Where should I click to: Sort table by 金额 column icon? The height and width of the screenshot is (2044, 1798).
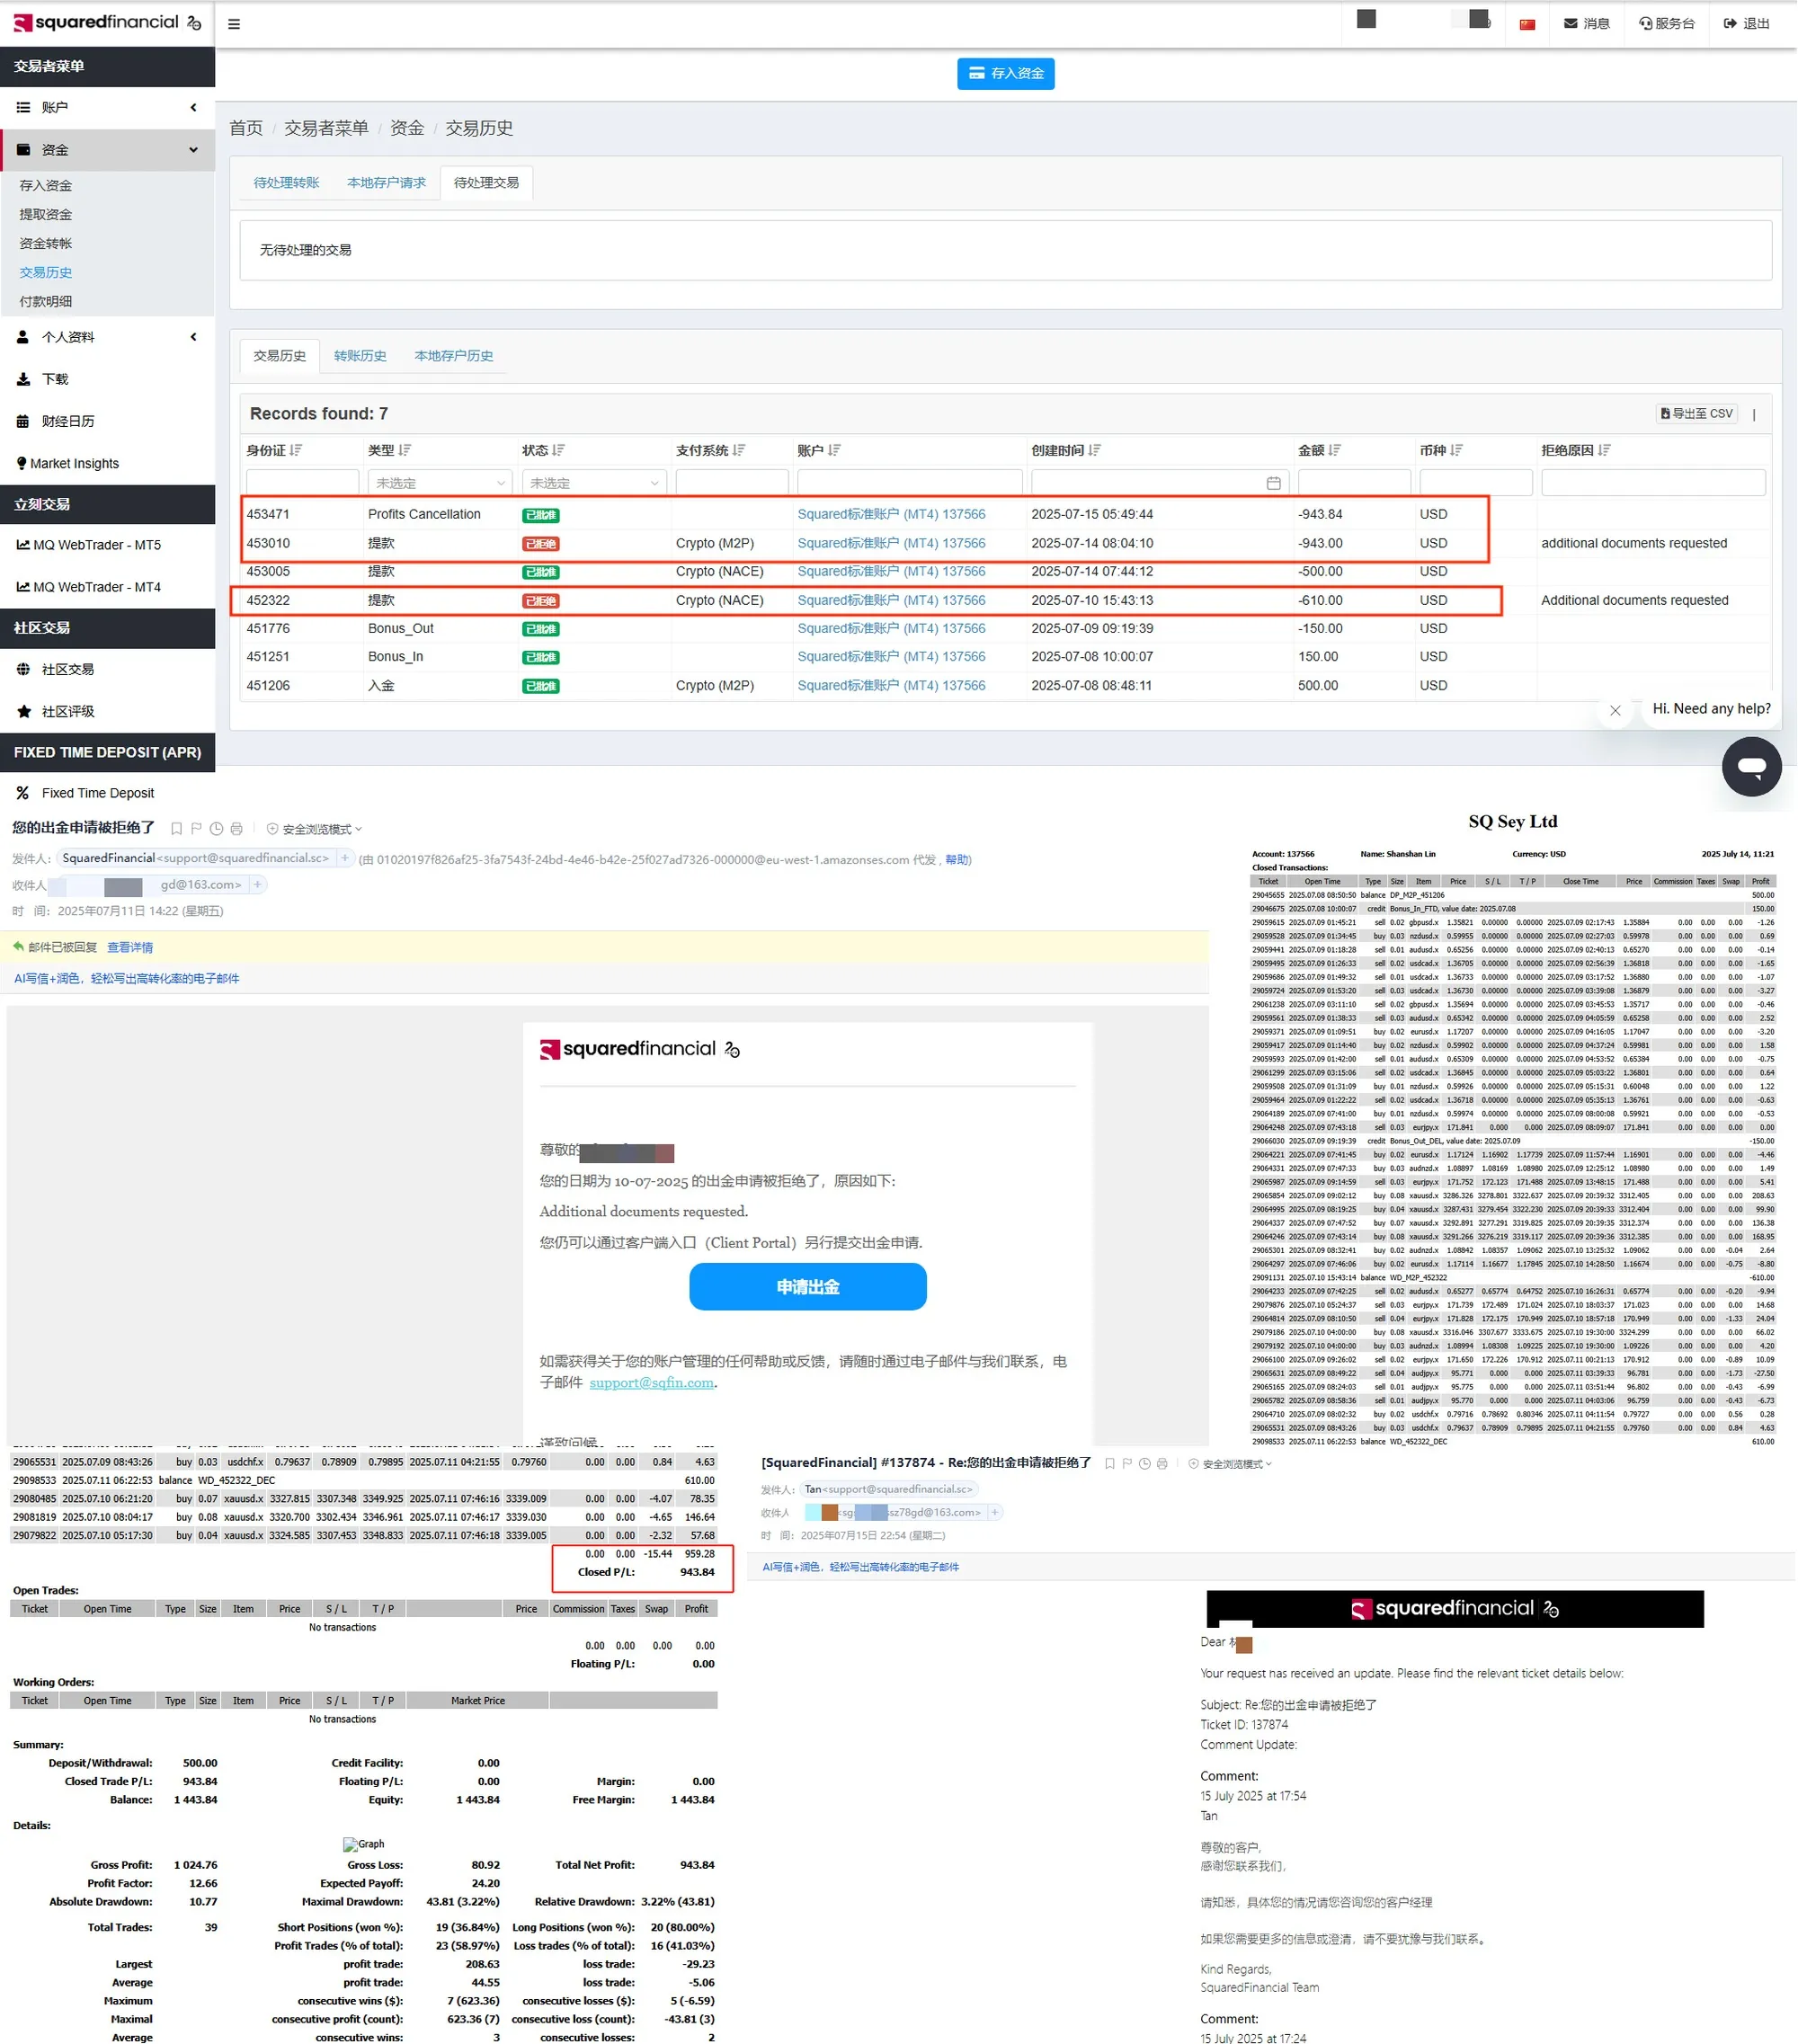pos(1335,451)
